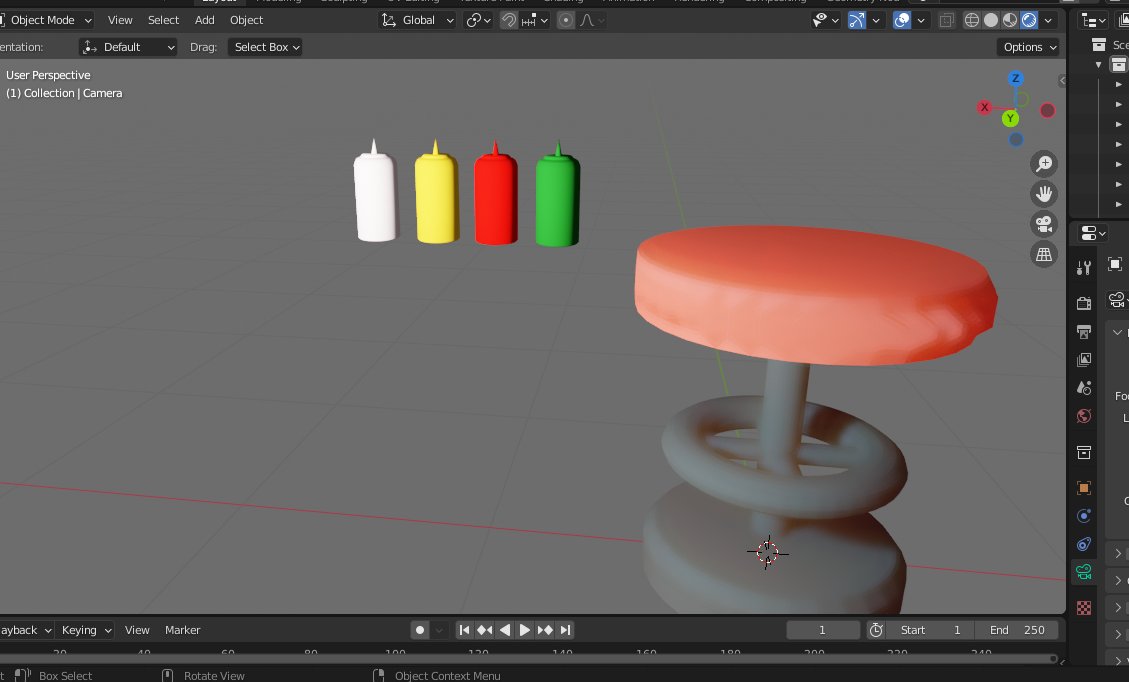Open Default orientation dropdown
Screen dimensions: 1129x682
pyautogui.click(x=128, y=47)
